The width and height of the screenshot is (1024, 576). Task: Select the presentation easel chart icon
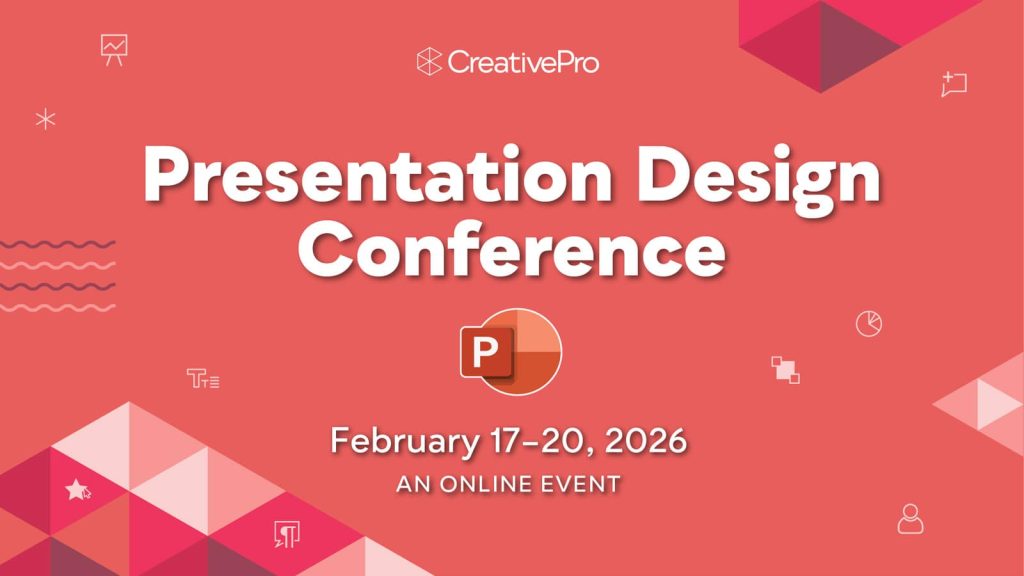114,49
